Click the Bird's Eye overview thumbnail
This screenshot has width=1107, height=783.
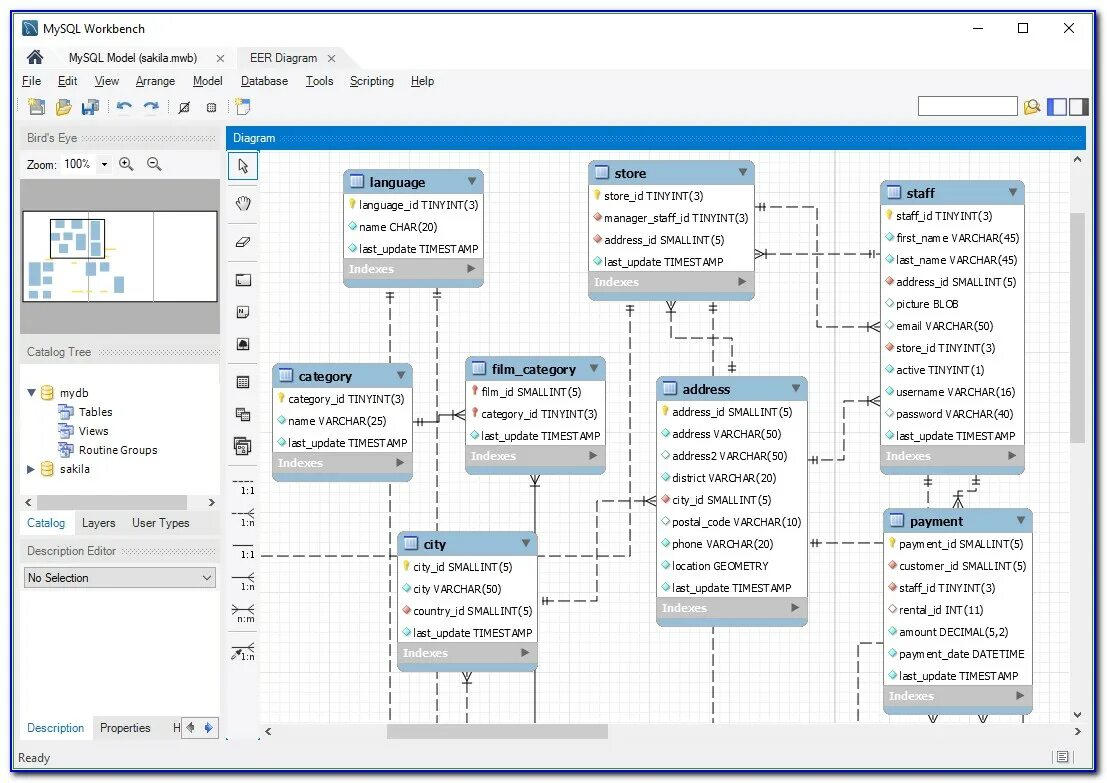[119, 256]
